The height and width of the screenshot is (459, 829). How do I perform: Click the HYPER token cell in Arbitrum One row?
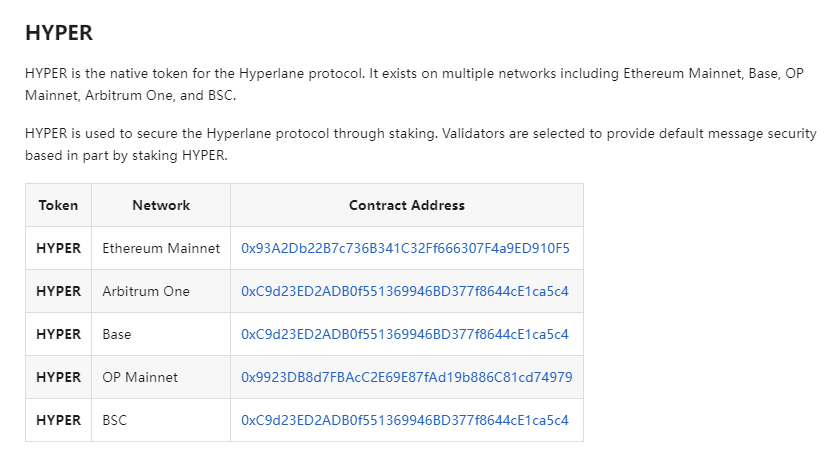point(58,291)
